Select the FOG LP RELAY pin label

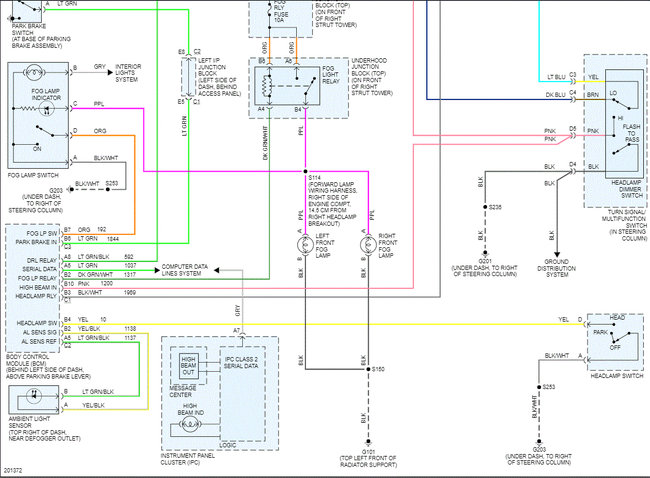pyautogui.click(x=37, y=278)
